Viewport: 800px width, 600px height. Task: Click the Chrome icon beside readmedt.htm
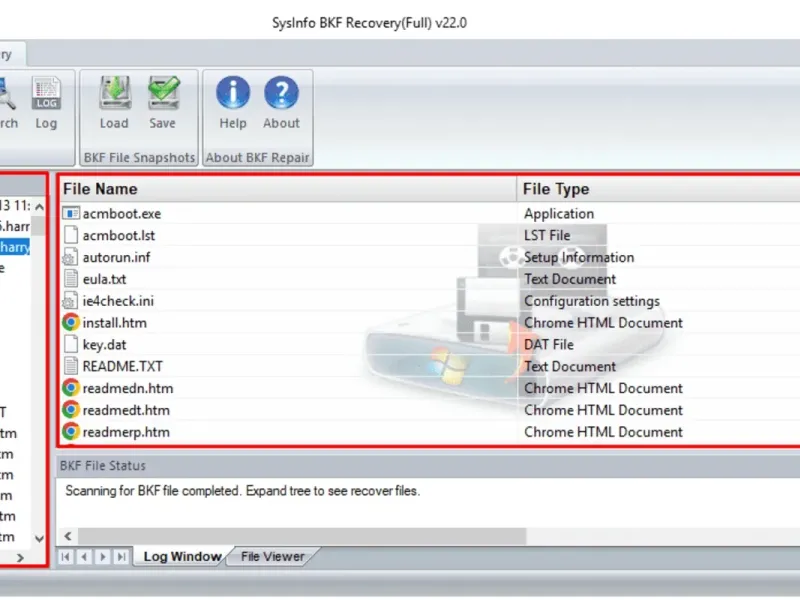pyautogui.click(x=71, y=410)
